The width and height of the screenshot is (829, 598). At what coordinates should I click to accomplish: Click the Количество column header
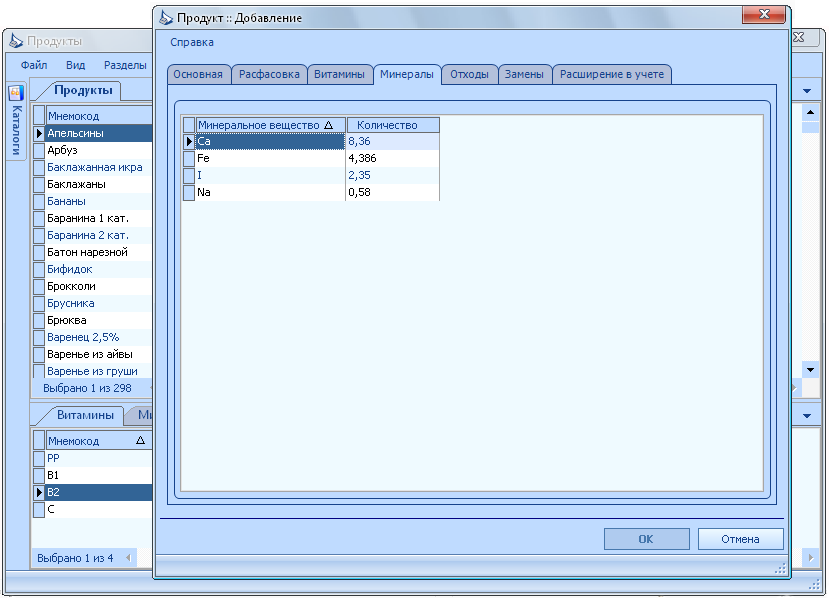393,125
